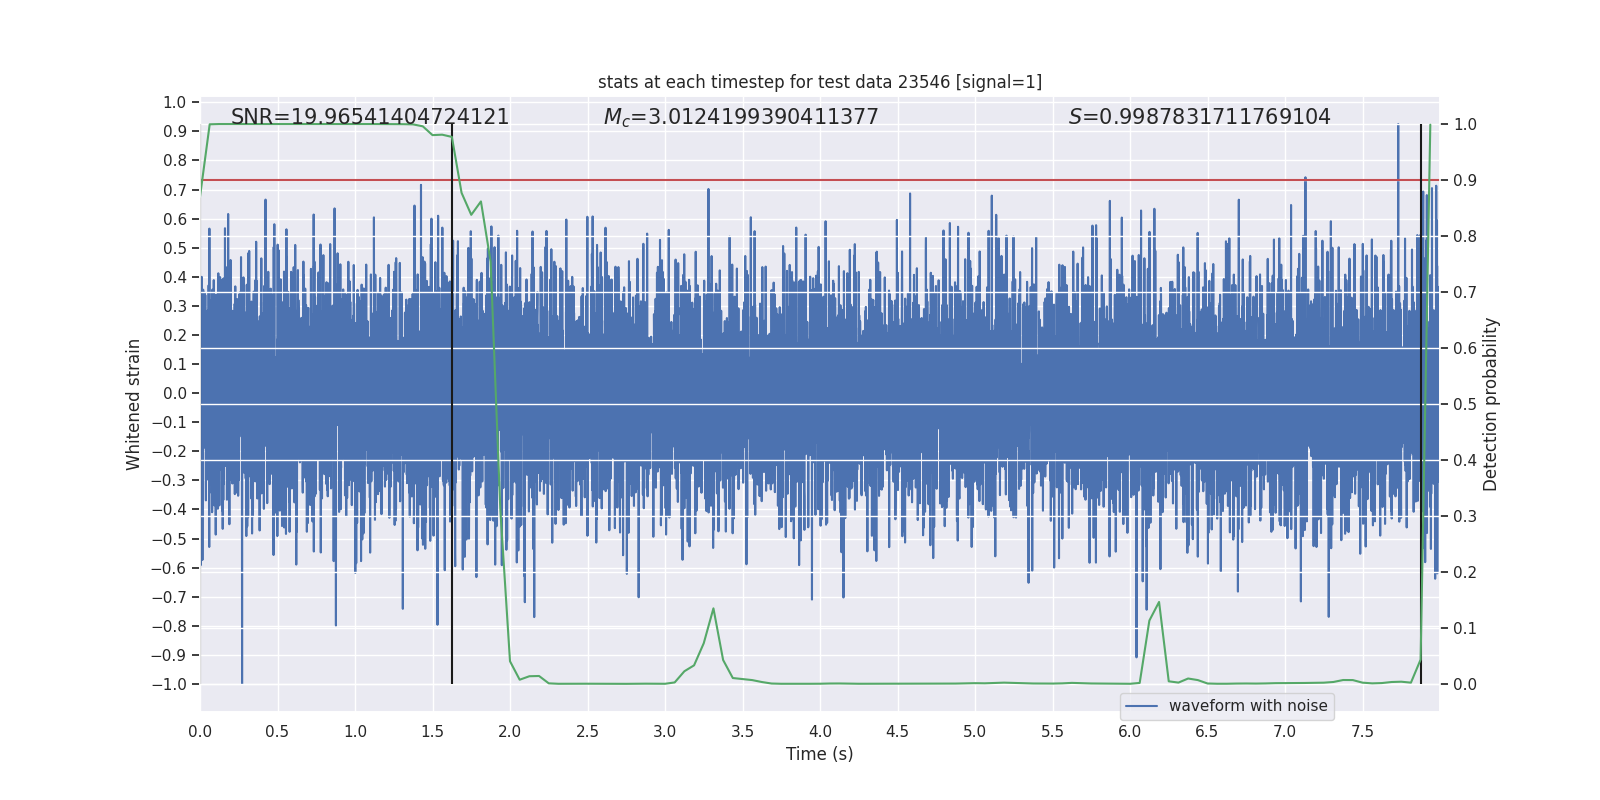This screenshot has width=1600, height=800.
Task: Click the 'Detection probability' right axis label
Action: tap(1491, 404)
